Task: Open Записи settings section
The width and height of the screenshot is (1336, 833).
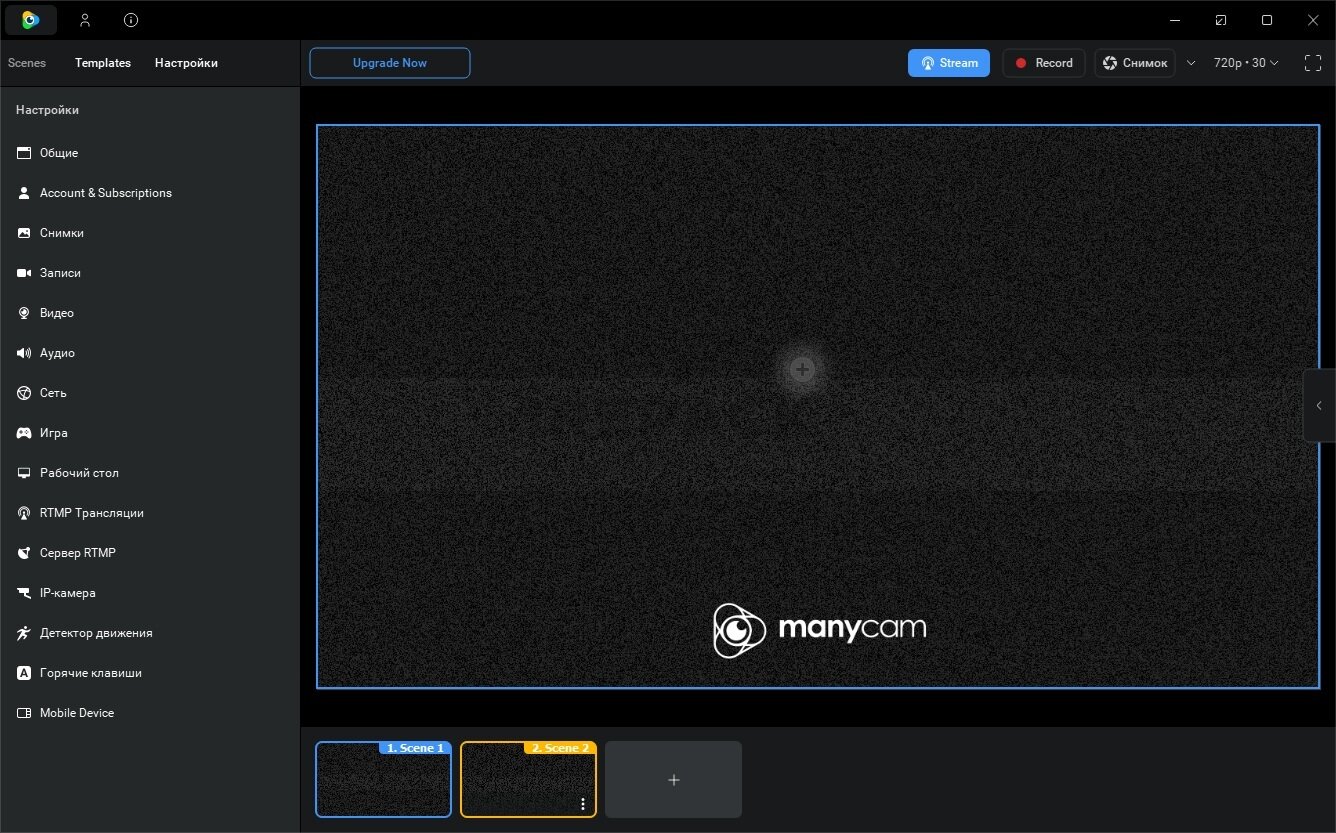Action: point(150,273)
